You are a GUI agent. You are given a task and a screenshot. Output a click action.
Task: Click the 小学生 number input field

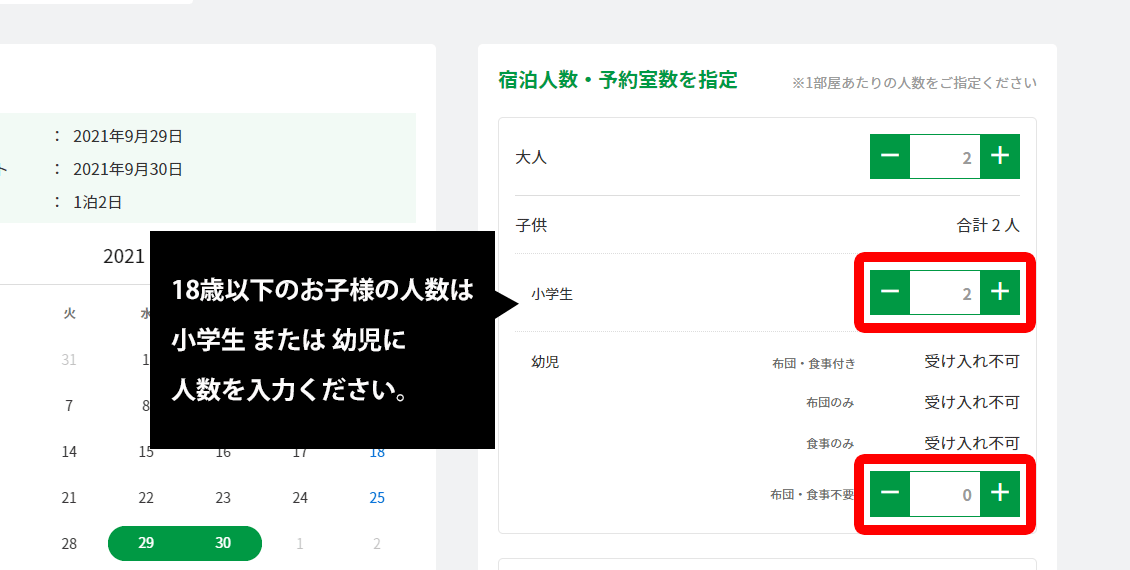[944, 293]
